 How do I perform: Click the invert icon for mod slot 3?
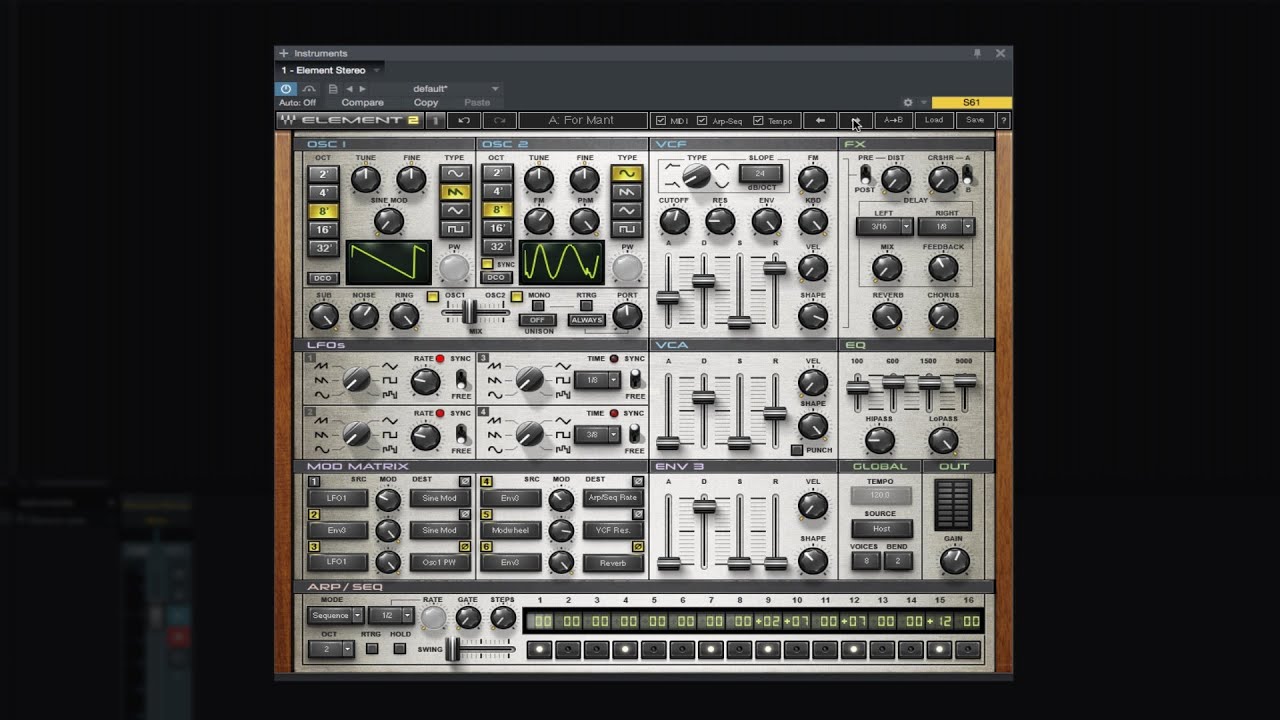click(x=465, y=547)
